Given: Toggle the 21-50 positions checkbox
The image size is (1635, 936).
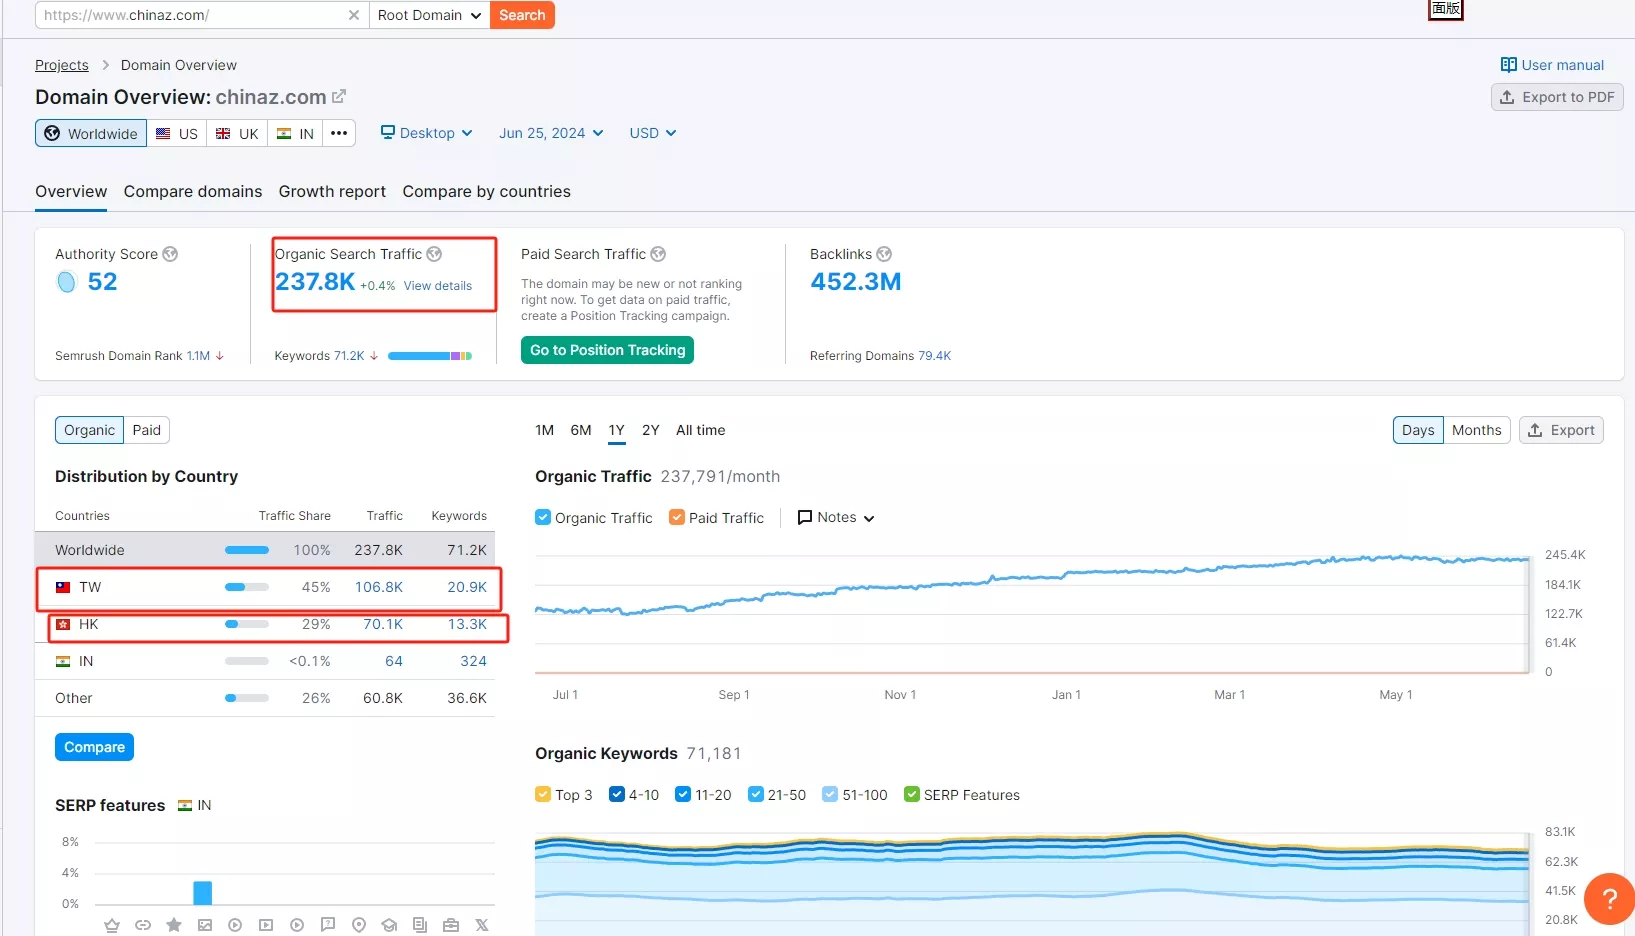Looking at the screenshot, I should click(756, 794).
